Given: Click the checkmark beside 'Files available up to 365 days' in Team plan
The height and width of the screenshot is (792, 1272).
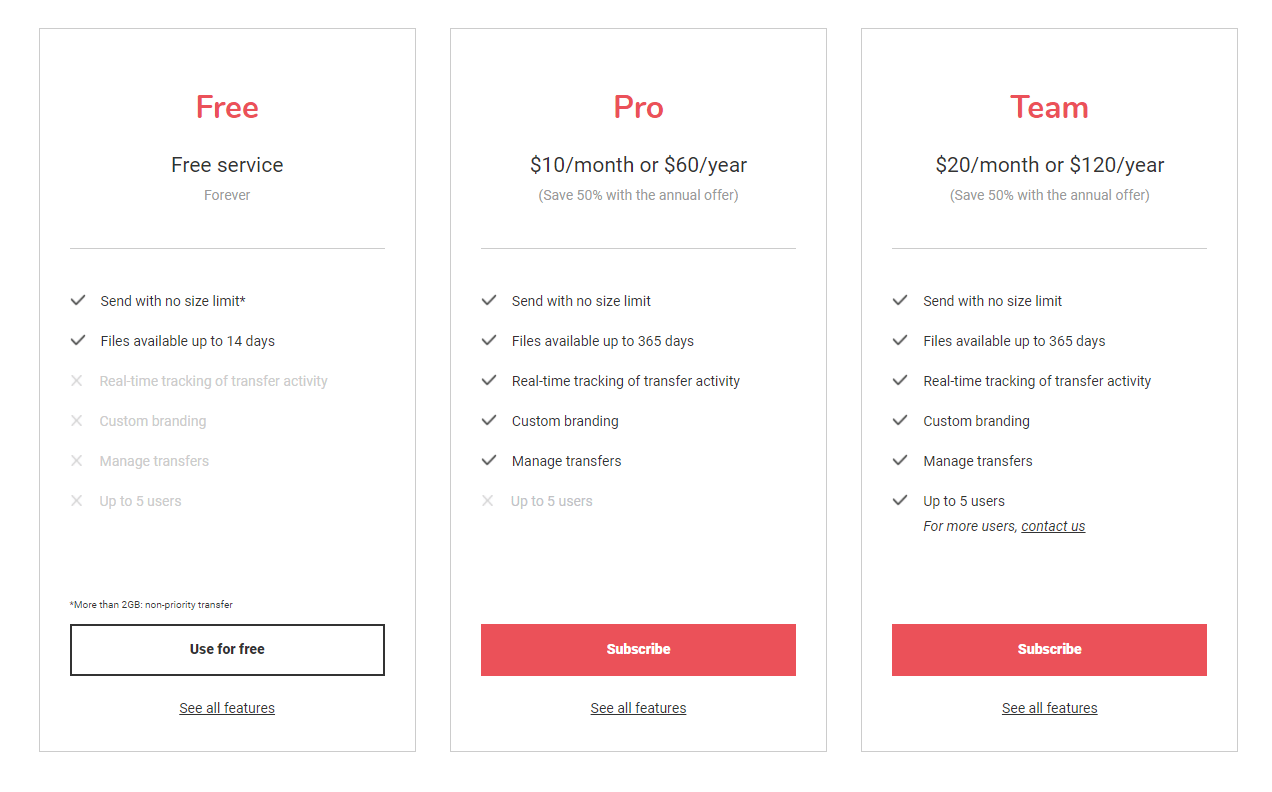Looking at the screenshot, I should tap(900, 340).
